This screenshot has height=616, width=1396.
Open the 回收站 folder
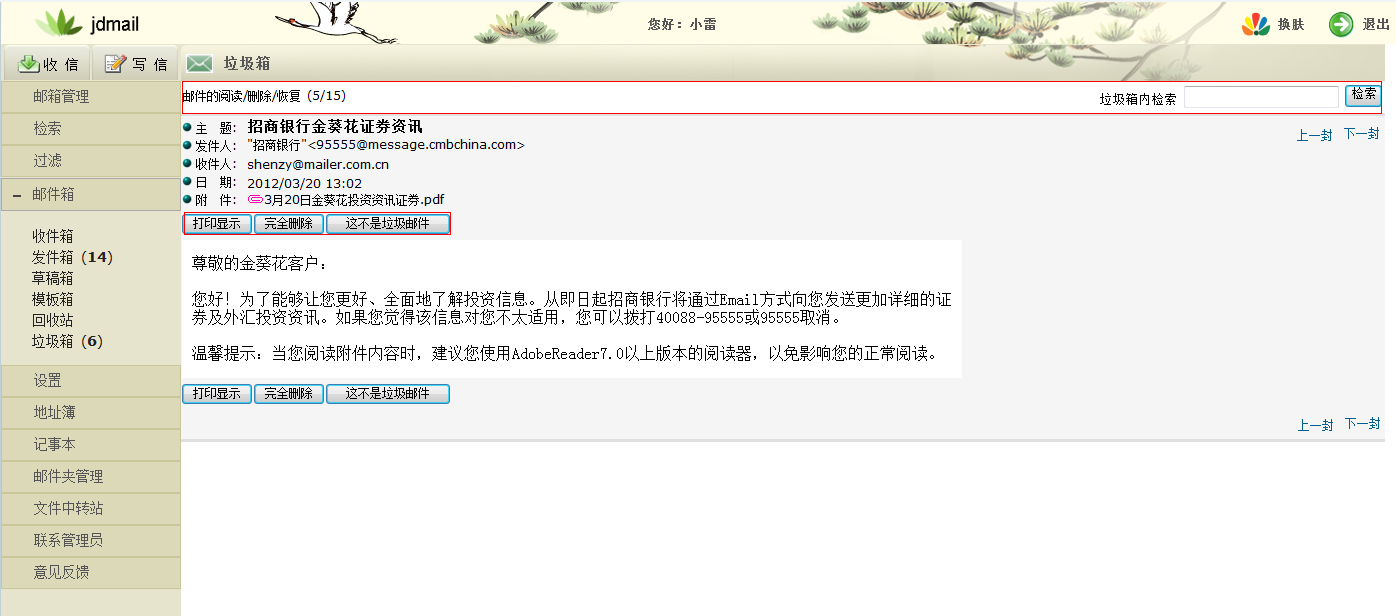(52, 320)
